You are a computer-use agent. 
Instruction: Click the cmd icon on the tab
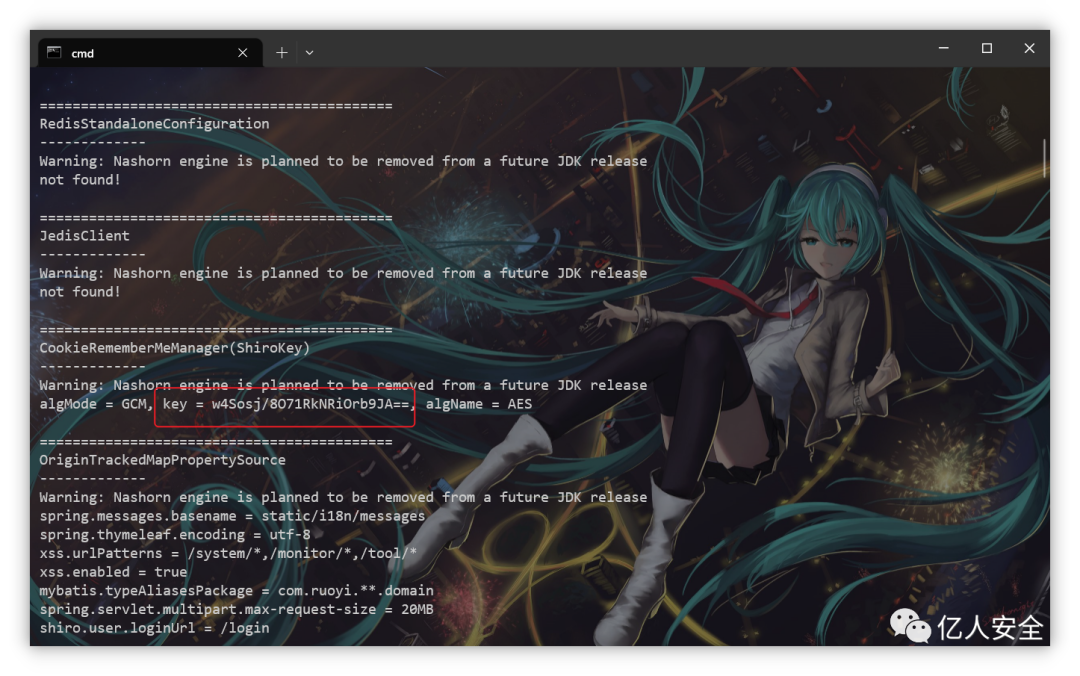pyautogui.click(x=54, y=52)
